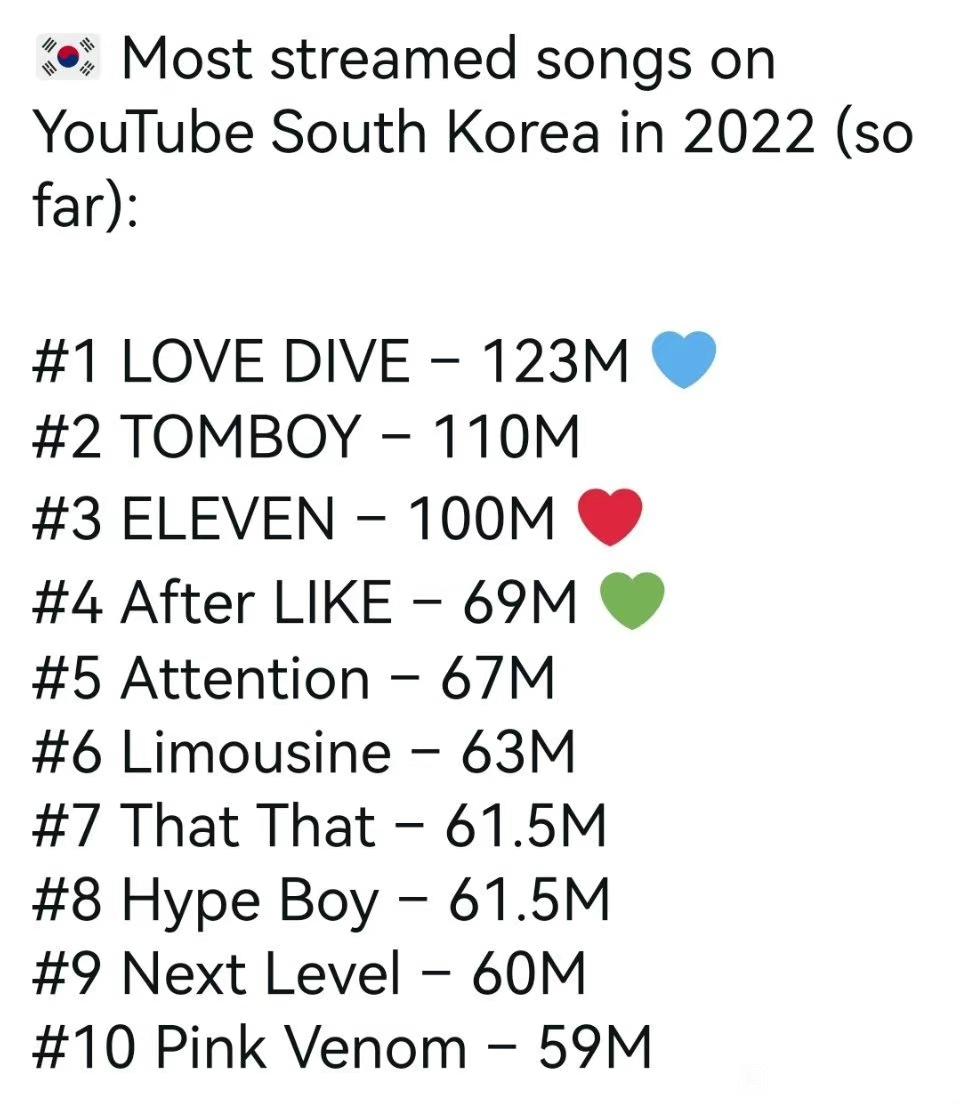Click the green heart after After LIKE
Viewport: 960px width, 1104px height.
[x=632, y=601]
